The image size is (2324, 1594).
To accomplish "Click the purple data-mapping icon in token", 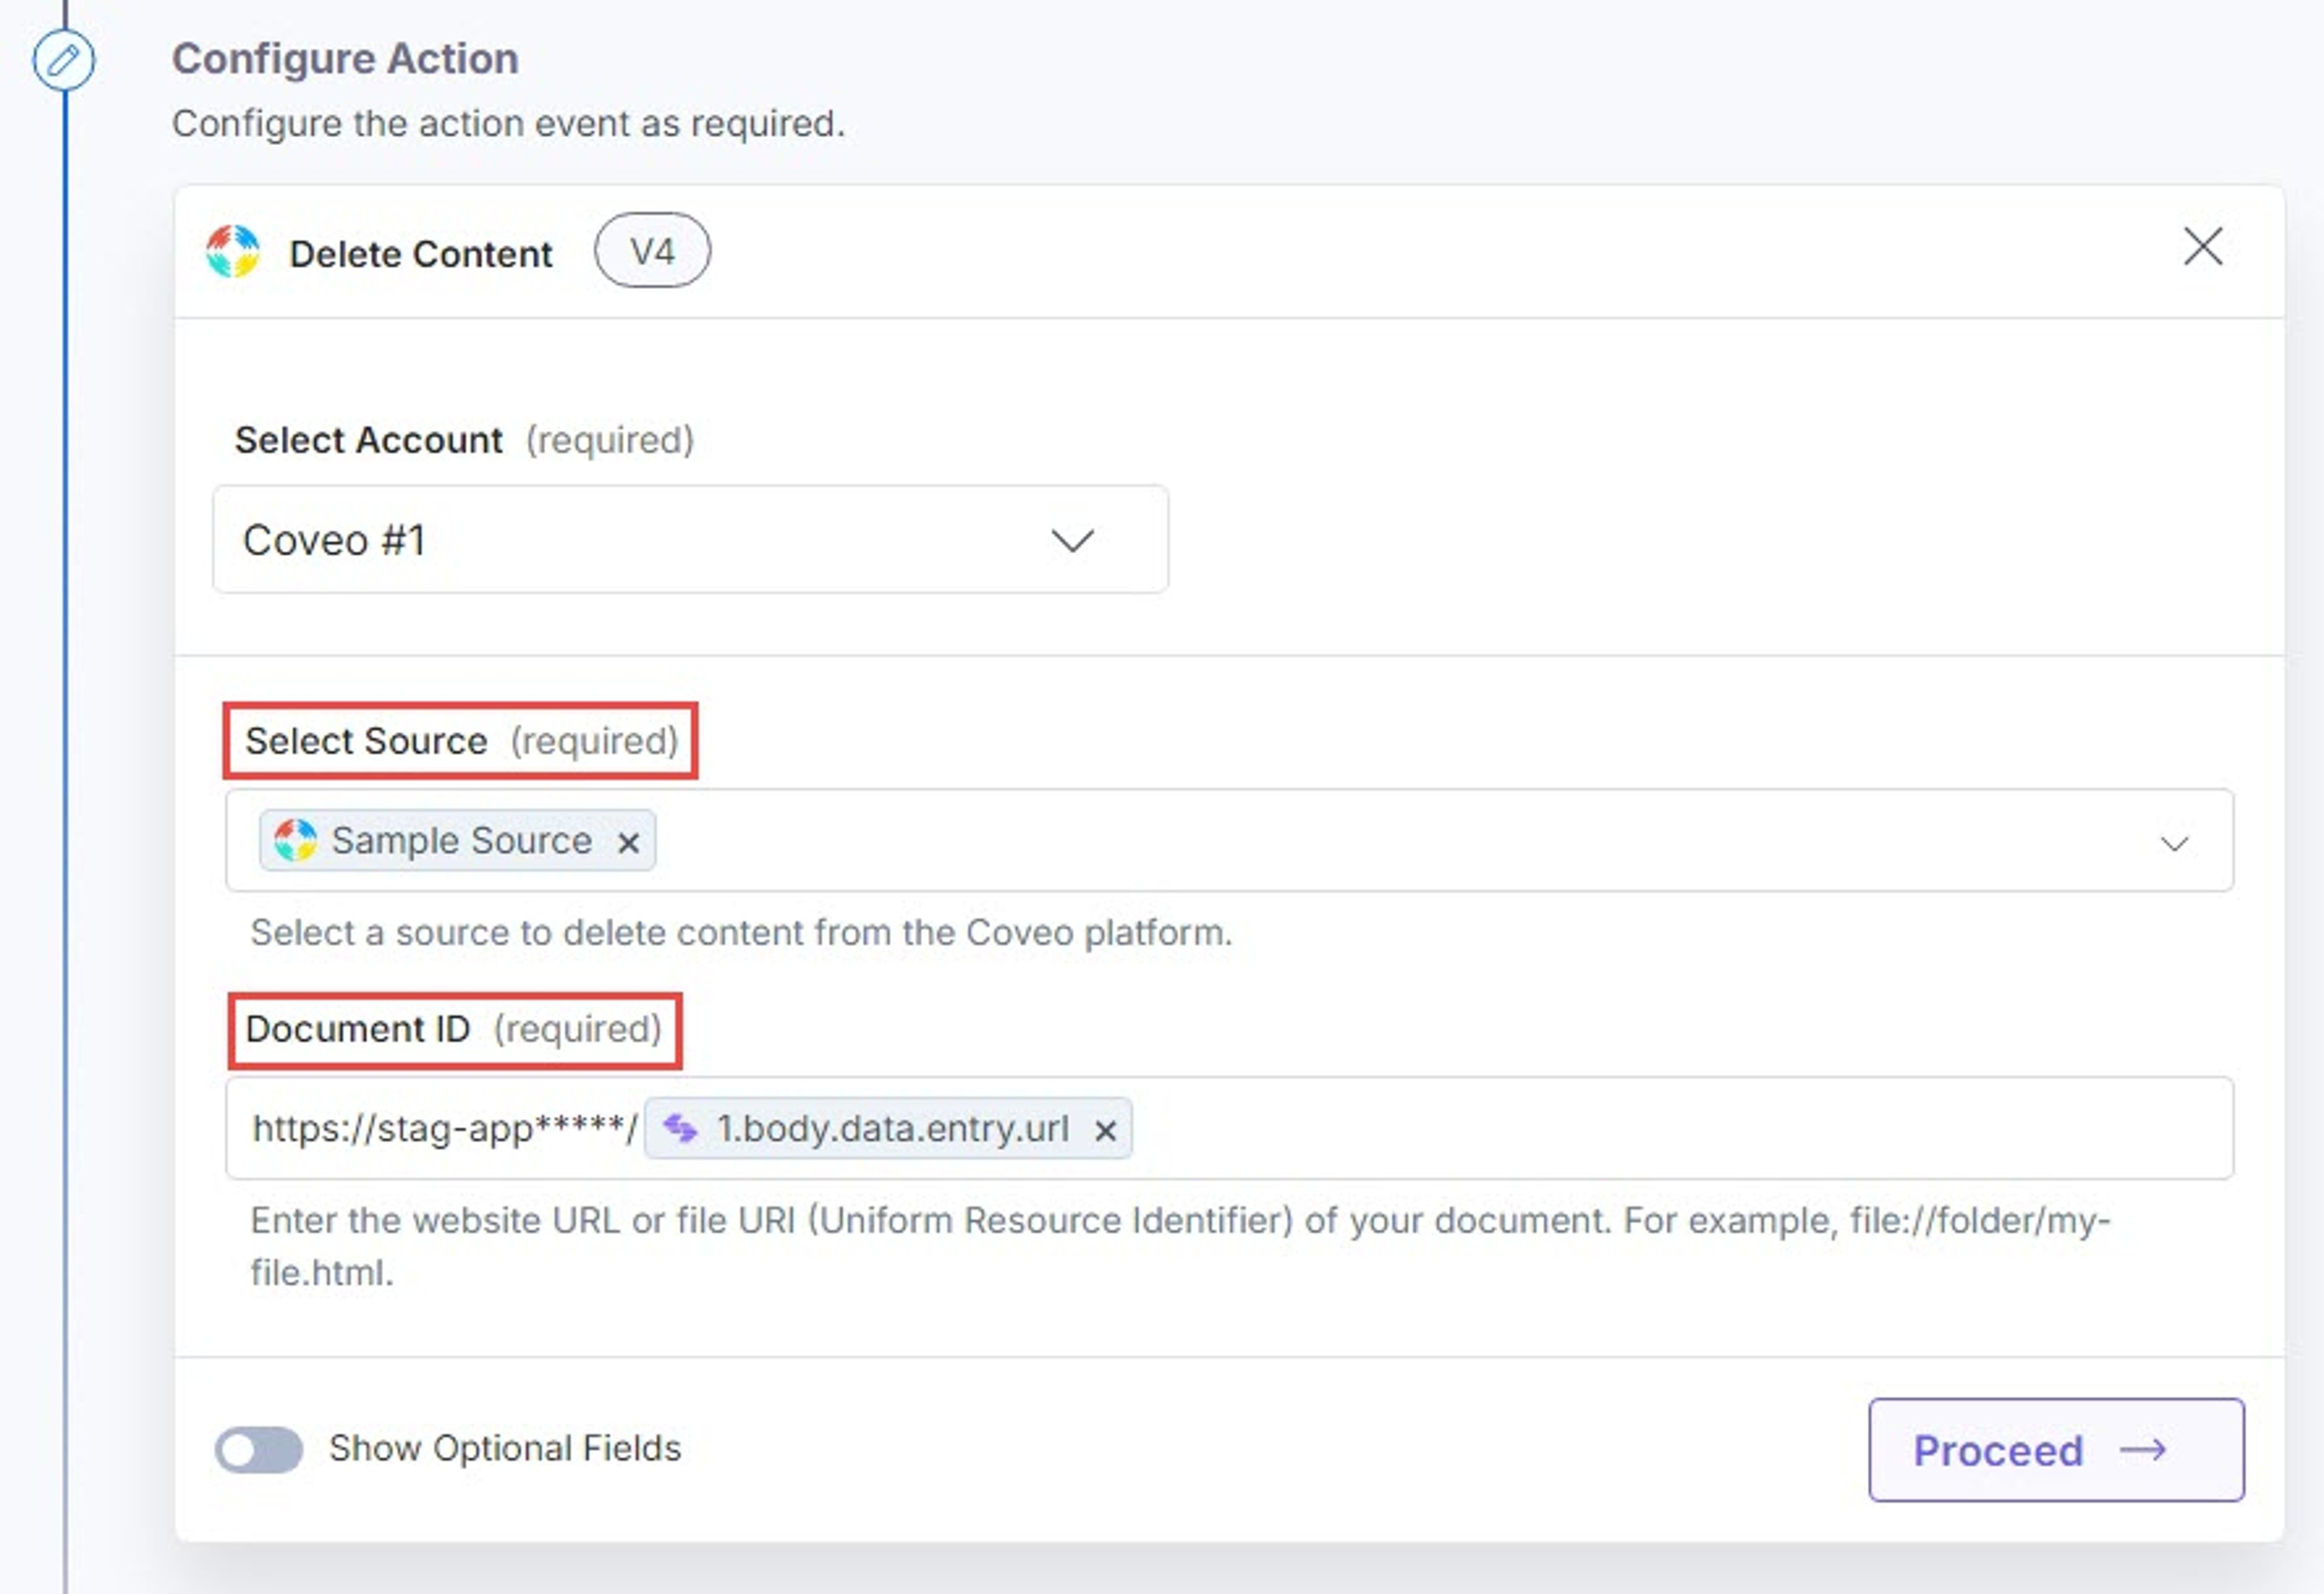I will coord(681,1129).
